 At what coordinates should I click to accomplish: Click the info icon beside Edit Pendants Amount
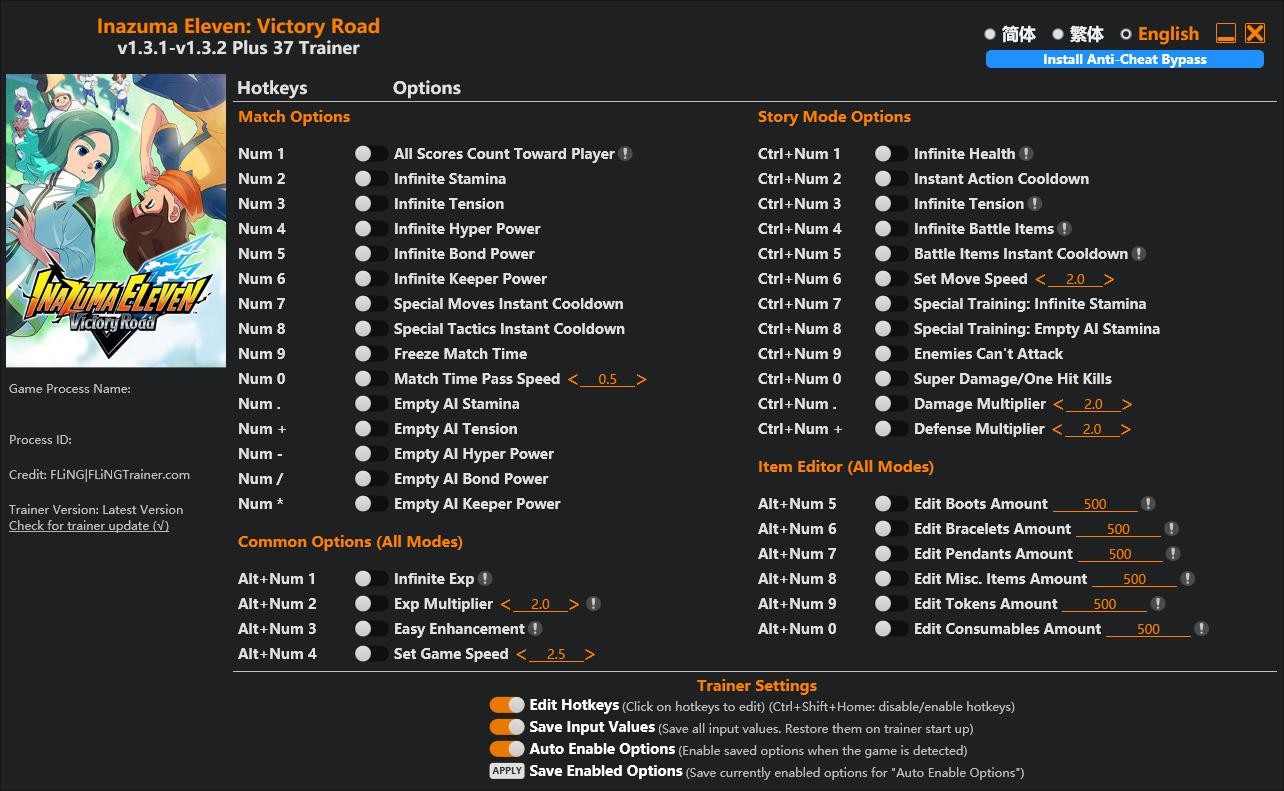tap(1173, 554)
